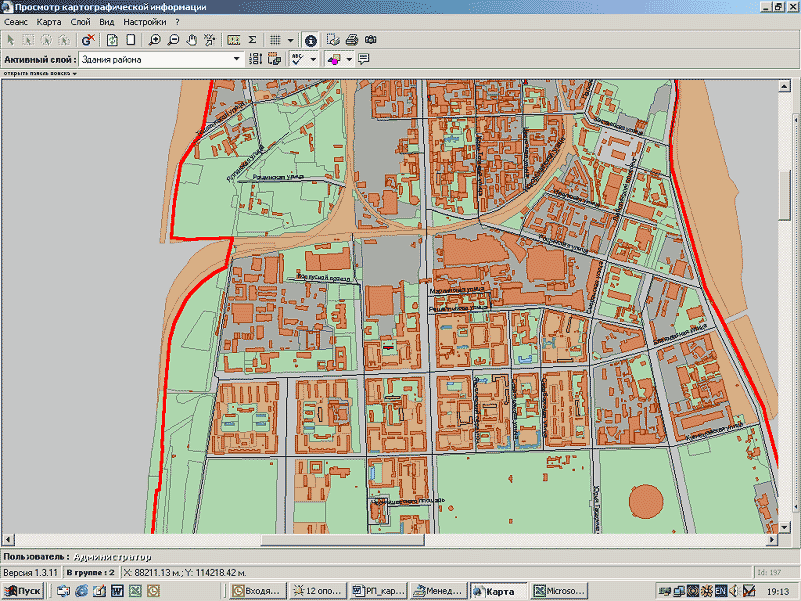Click the 'Пуск' Start button
The image size is (801, 601).
(x=23, y=591)
